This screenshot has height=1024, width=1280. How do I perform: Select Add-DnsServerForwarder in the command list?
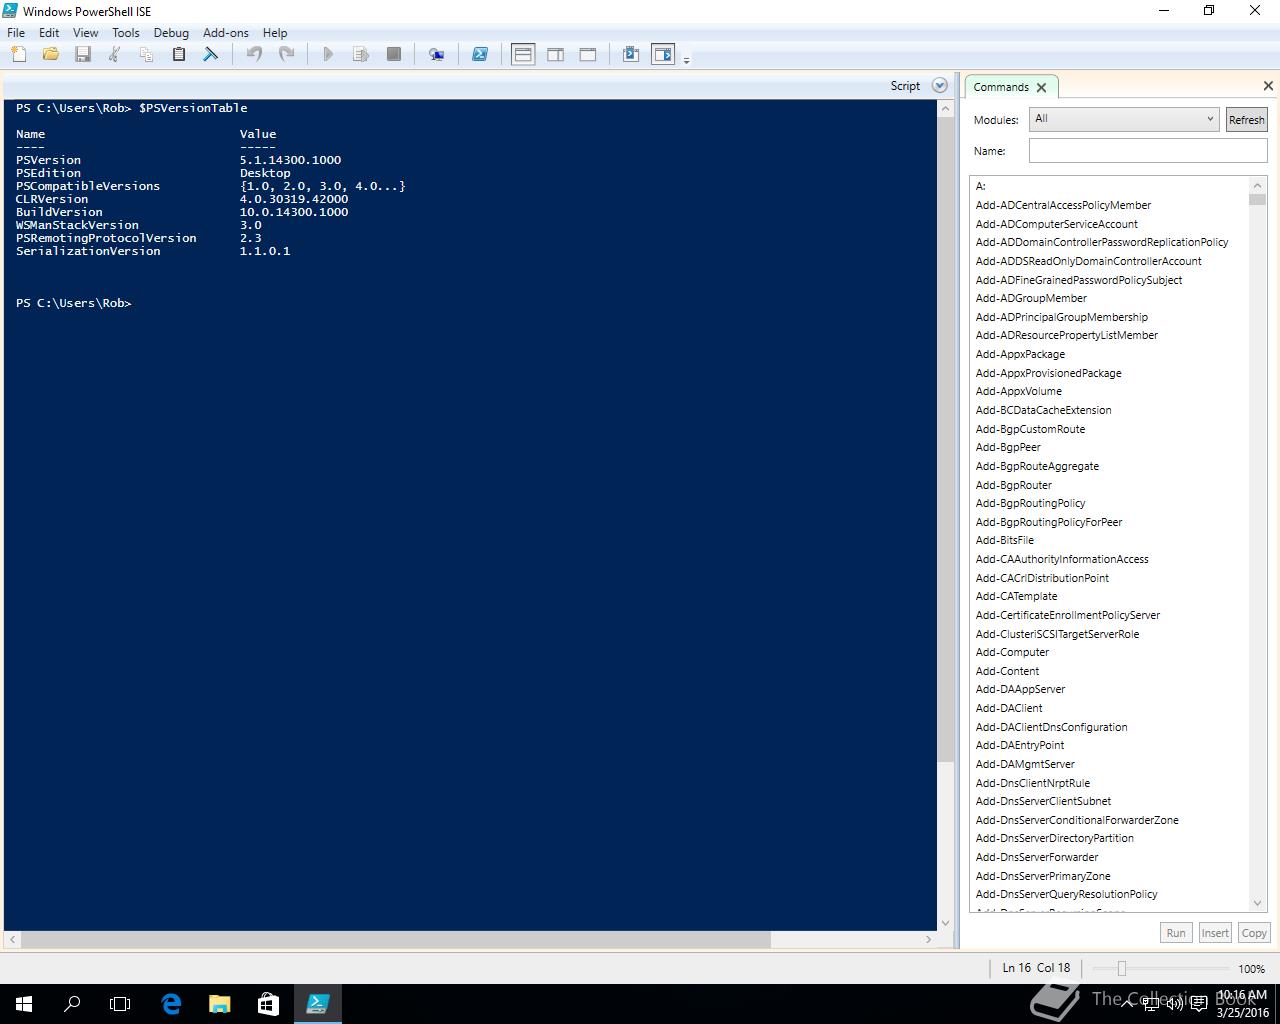(x=1037, y=857)
